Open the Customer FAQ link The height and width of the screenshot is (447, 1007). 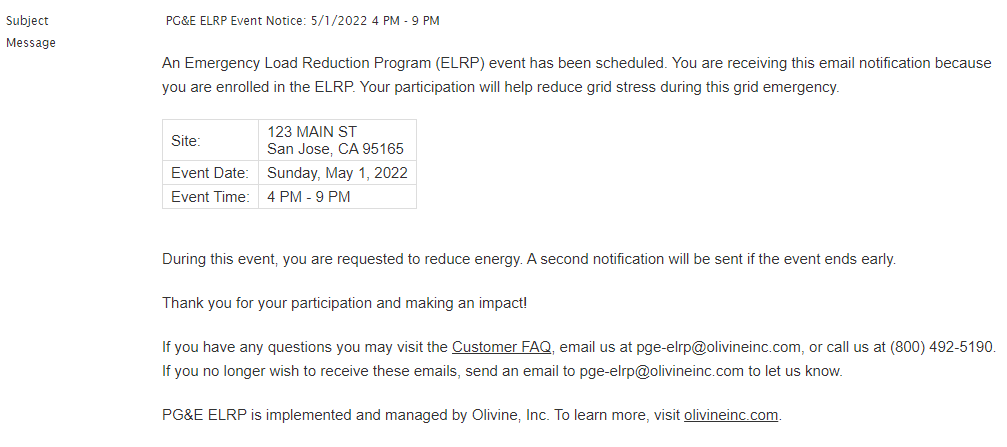point(501,347)
